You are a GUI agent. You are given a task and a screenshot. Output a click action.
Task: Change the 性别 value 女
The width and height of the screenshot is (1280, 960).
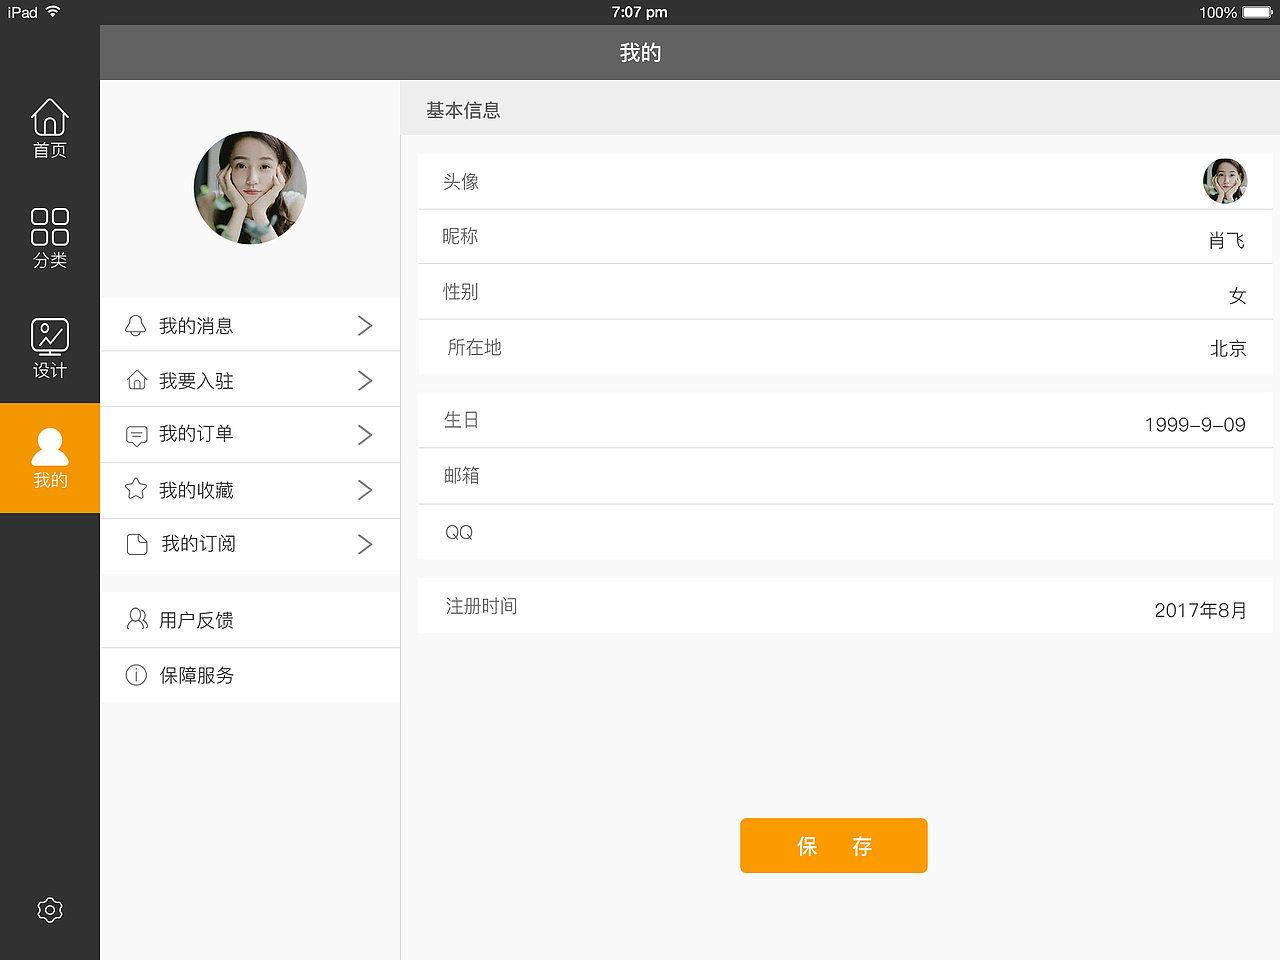[1238, 296]
